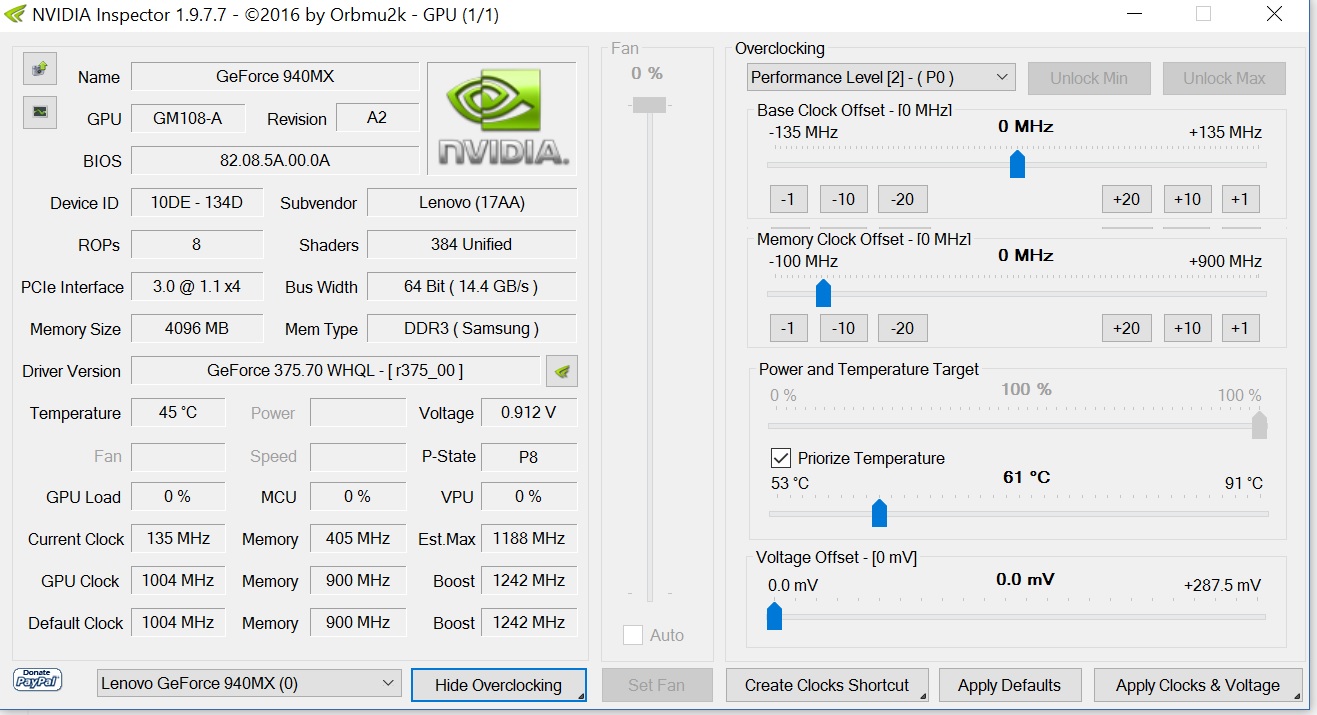Viewport: 1317px width, 715px height.
Task: Click the Temperature field showing 45 °C
Action: (178, 412)
